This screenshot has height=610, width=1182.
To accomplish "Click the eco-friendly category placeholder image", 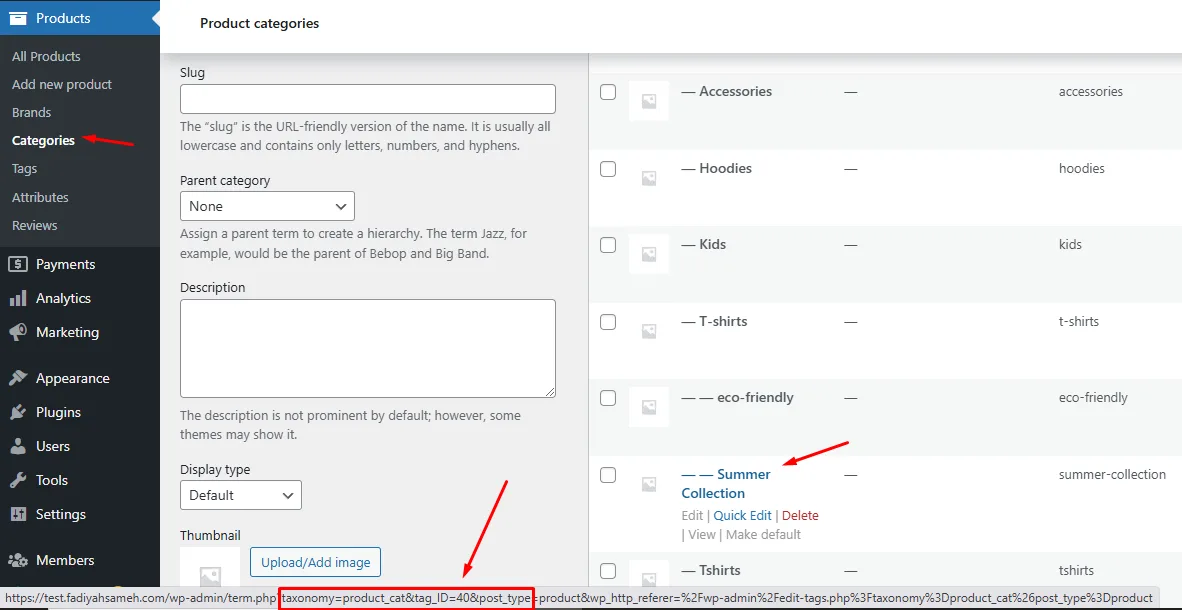I will click(648, 407).
